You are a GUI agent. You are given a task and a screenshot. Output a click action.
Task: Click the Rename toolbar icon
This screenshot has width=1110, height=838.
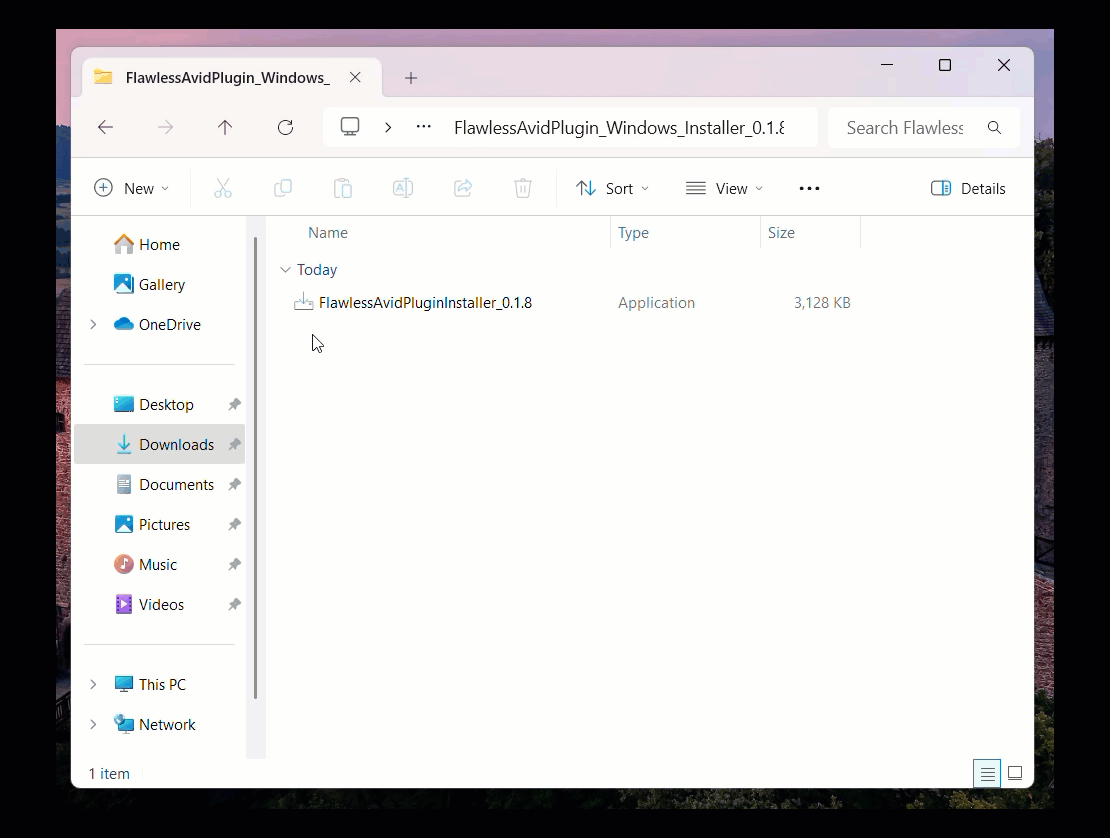(x=403, y=188)
